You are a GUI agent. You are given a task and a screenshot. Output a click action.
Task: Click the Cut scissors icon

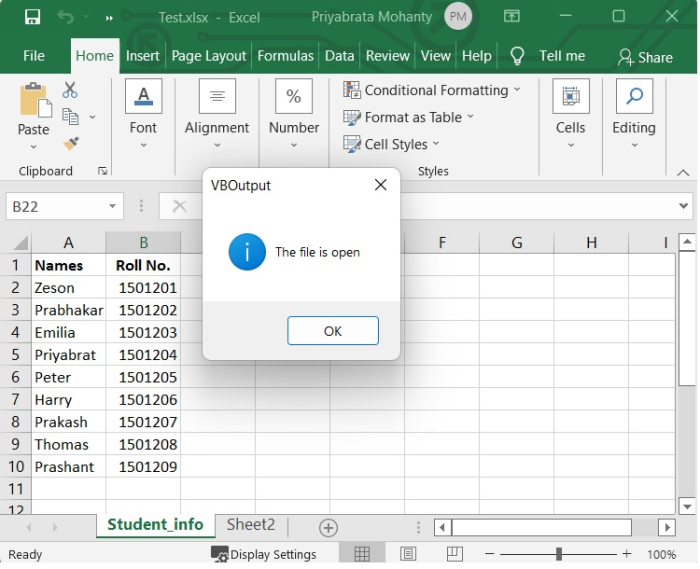coord(70,90)
